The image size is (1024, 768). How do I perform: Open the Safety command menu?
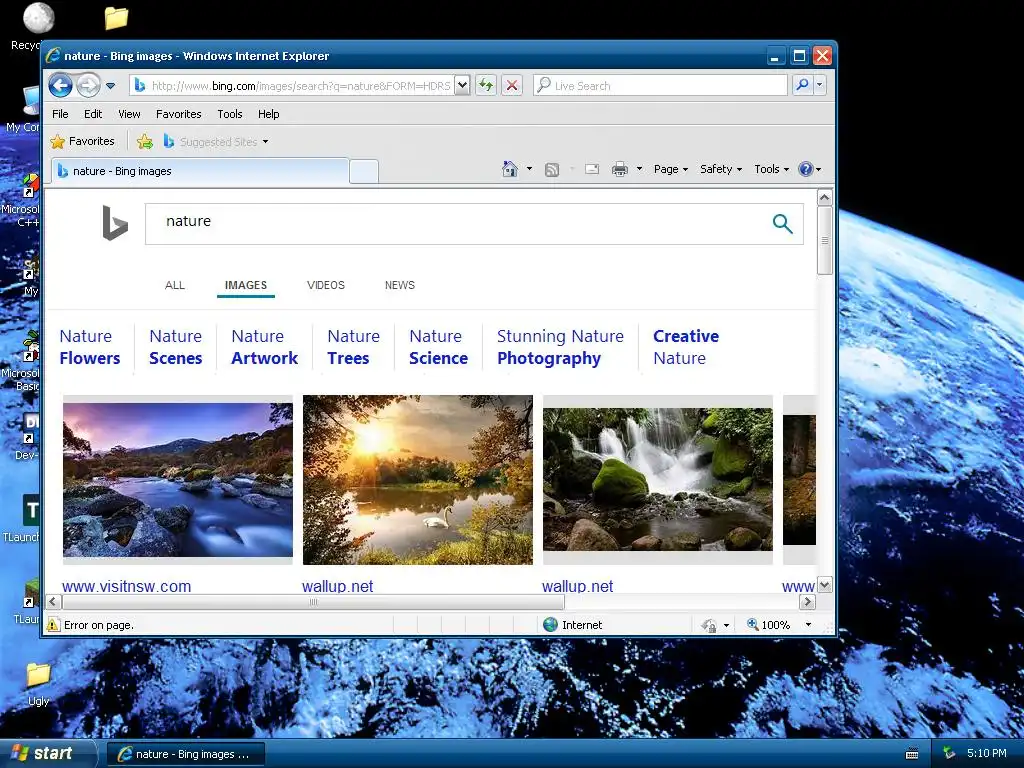(721, 169)
